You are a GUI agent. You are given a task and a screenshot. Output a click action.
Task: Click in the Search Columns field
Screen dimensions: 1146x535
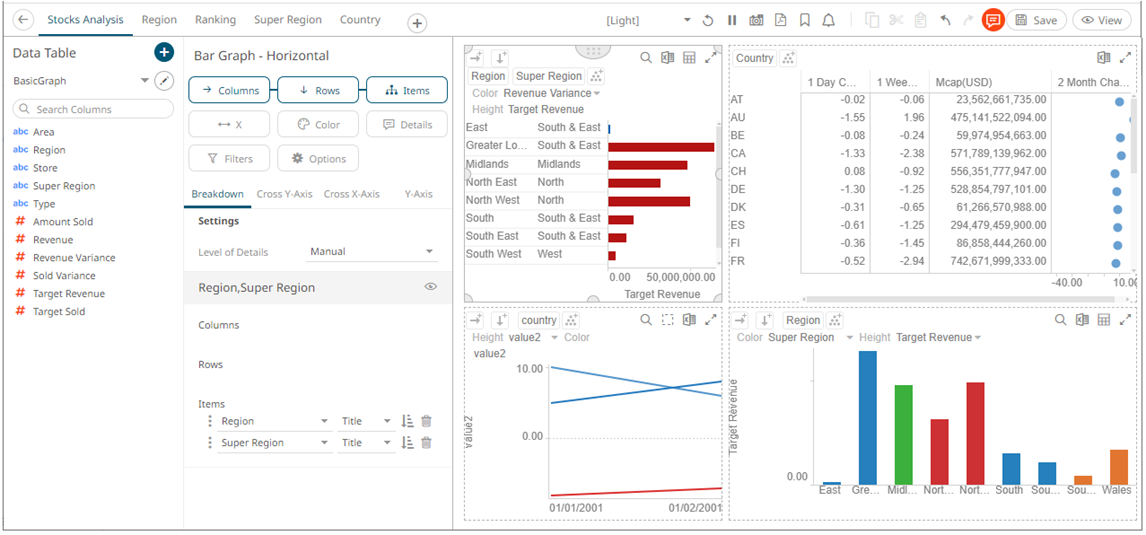click(x=93, y=109)
